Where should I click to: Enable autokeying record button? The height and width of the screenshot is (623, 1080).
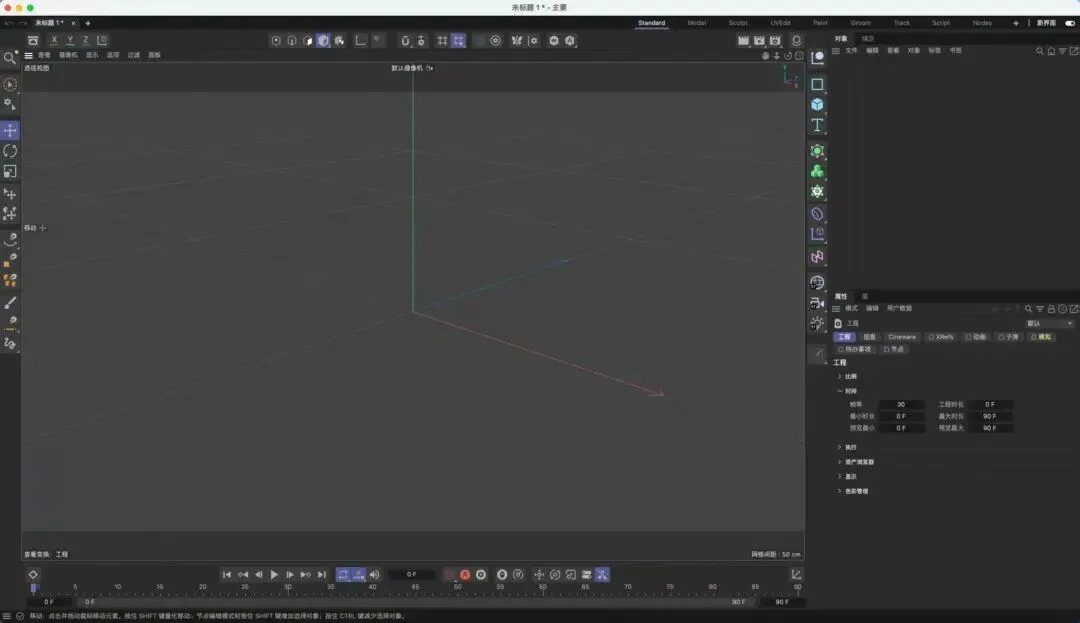(x=465, y=575)
